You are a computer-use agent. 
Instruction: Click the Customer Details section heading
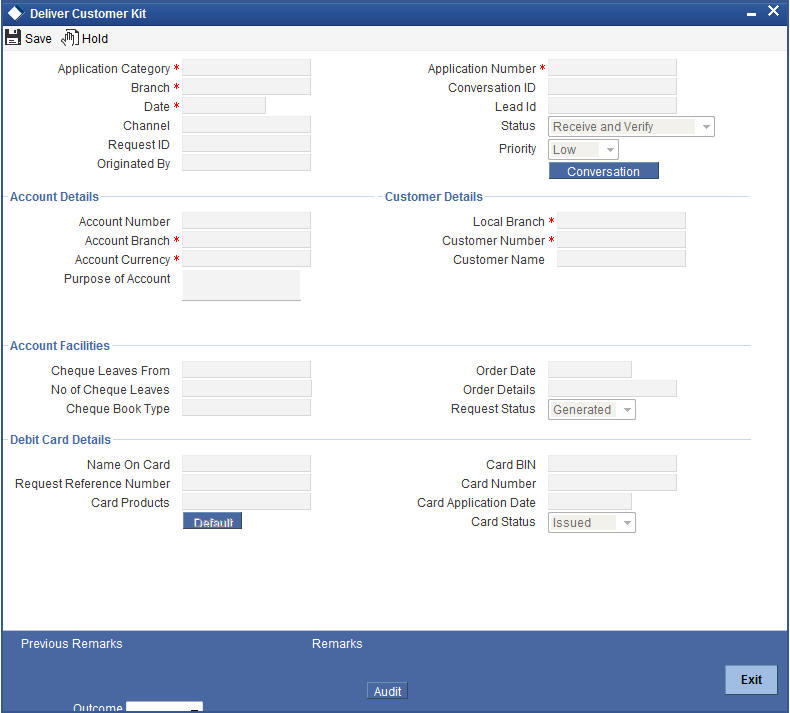point(434,197)
